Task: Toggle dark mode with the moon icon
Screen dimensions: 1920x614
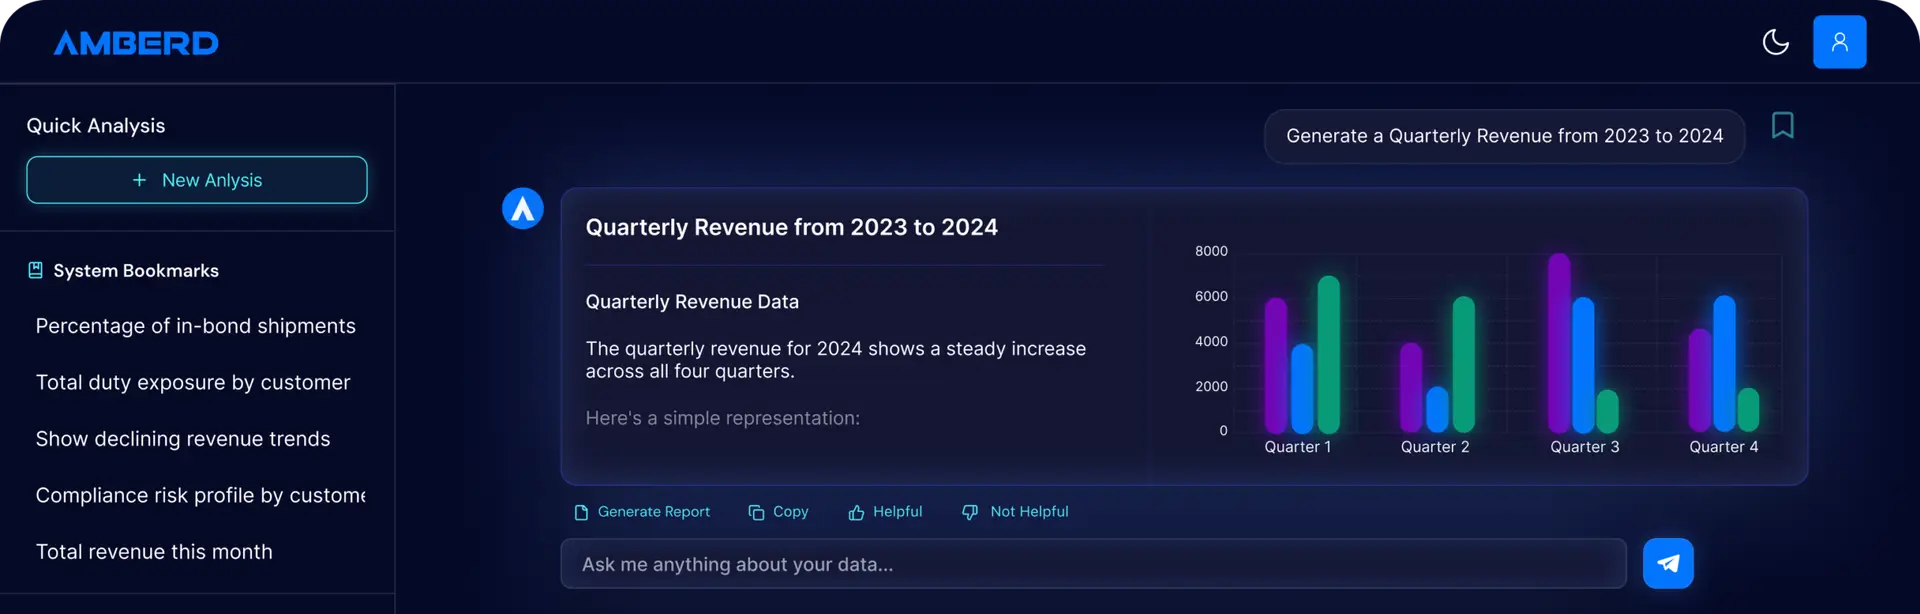Action: [1775, 42]
